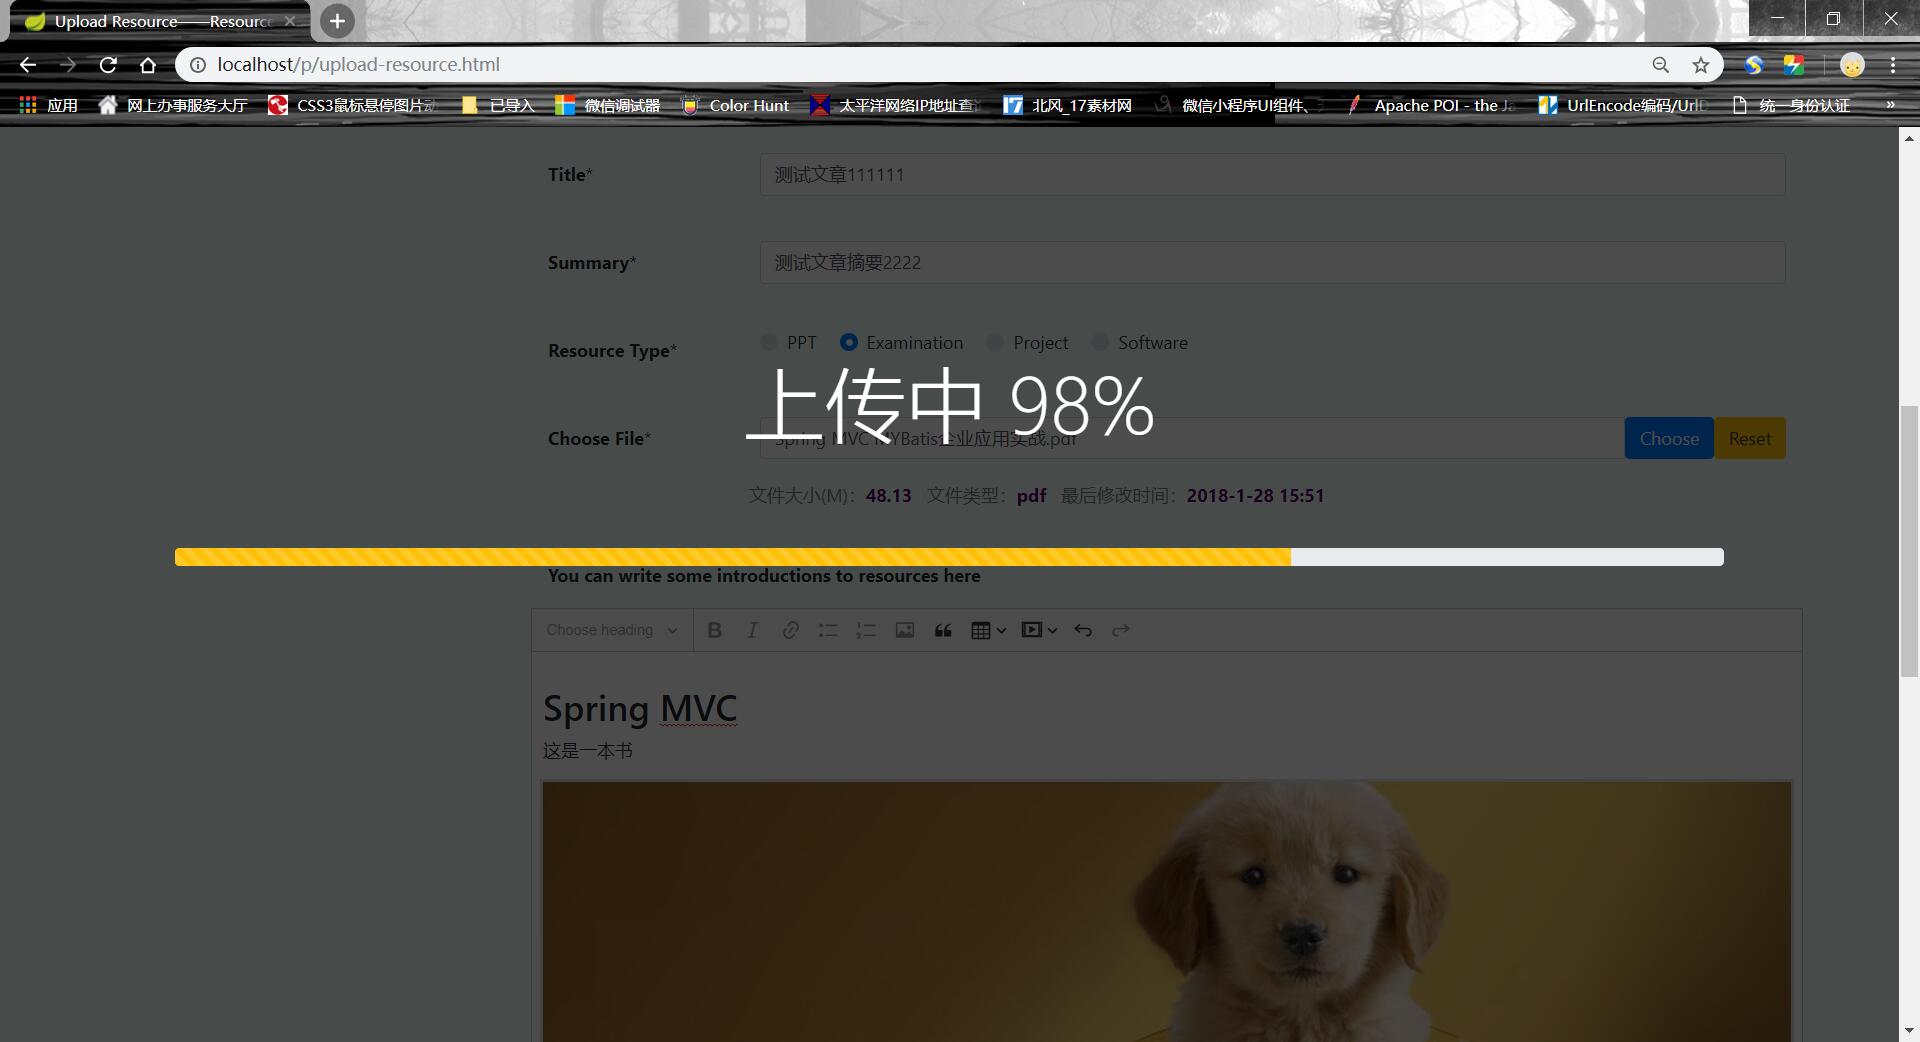Image resolution: width=1920 pixels, height=1042 pixels.
Task: Open the Chrome three-dot menu
Action: click(x=1893, y=65)
